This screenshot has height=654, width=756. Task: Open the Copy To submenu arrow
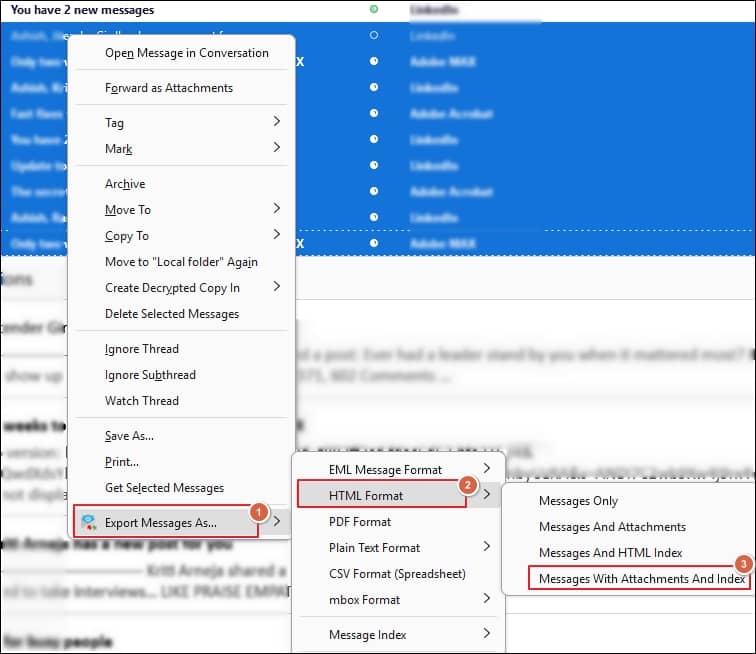point(276,234)
